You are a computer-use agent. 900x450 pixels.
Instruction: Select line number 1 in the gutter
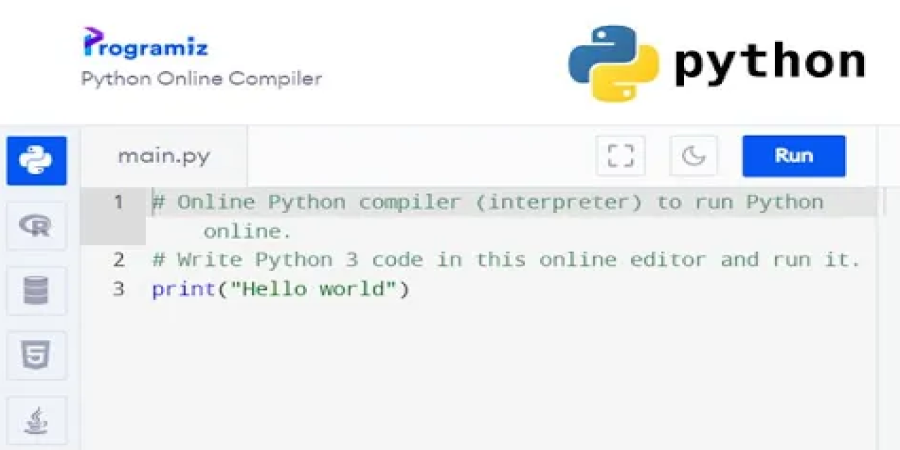pos(118,202)
